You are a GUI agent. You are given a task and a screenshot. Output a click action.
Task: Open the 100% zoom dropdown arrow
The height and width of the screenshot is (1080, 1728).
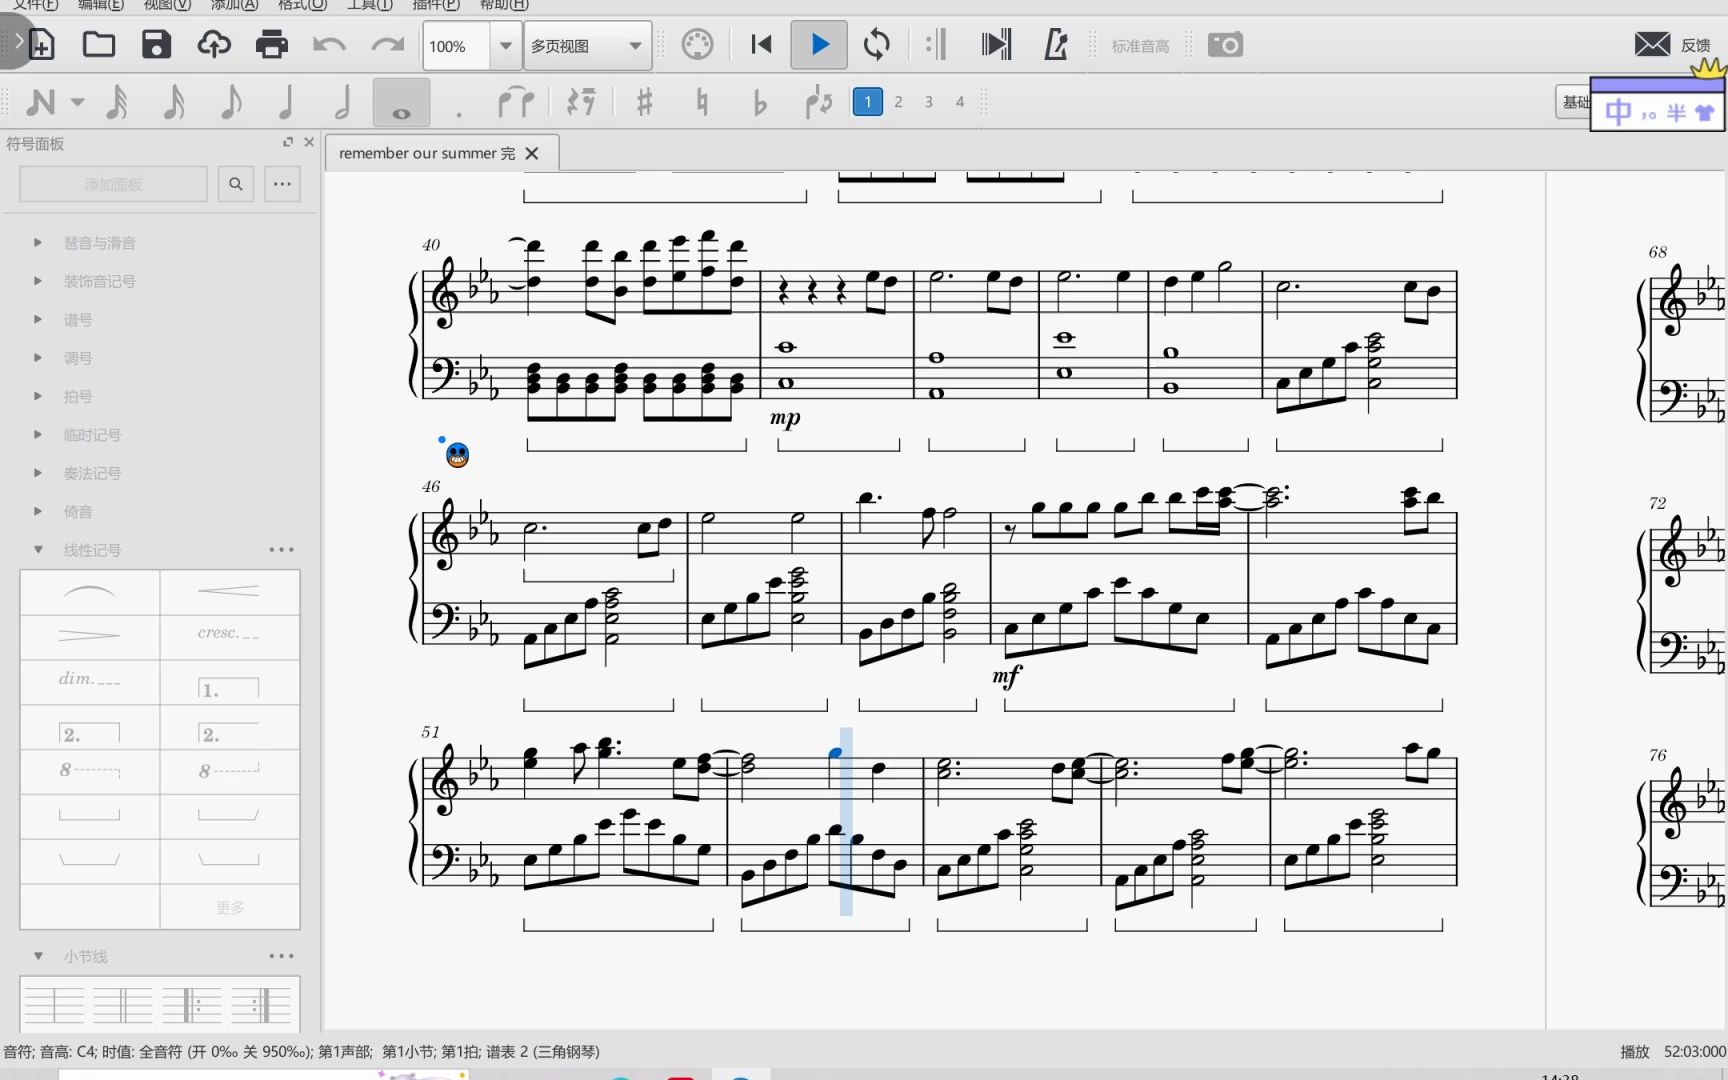click(x=506, y=46)
